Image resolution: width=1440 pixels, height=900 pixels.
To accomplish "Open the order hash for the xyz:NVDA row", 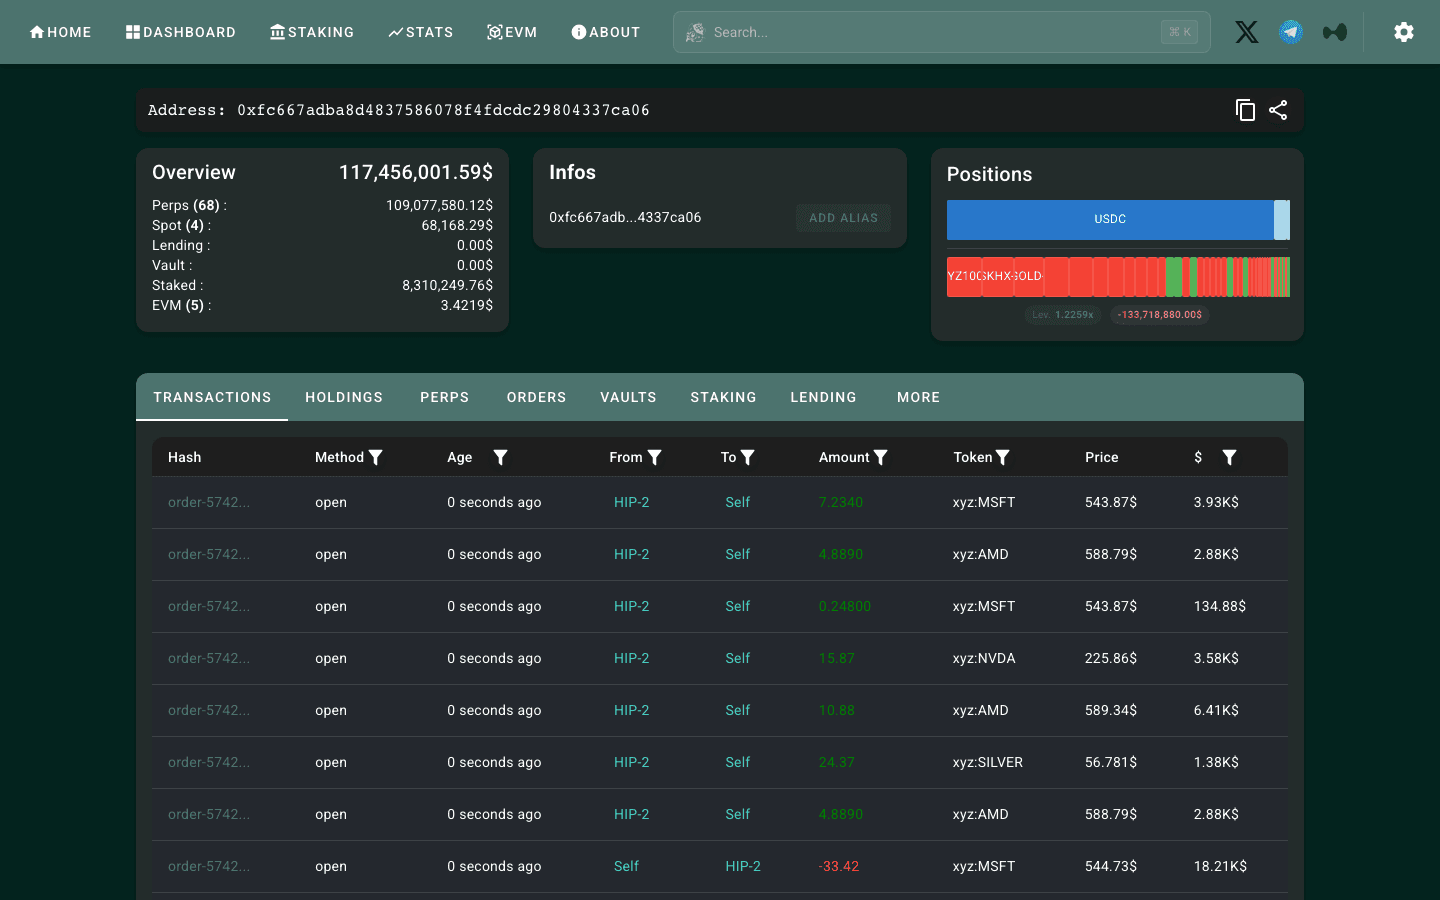I will click(209, 658).
